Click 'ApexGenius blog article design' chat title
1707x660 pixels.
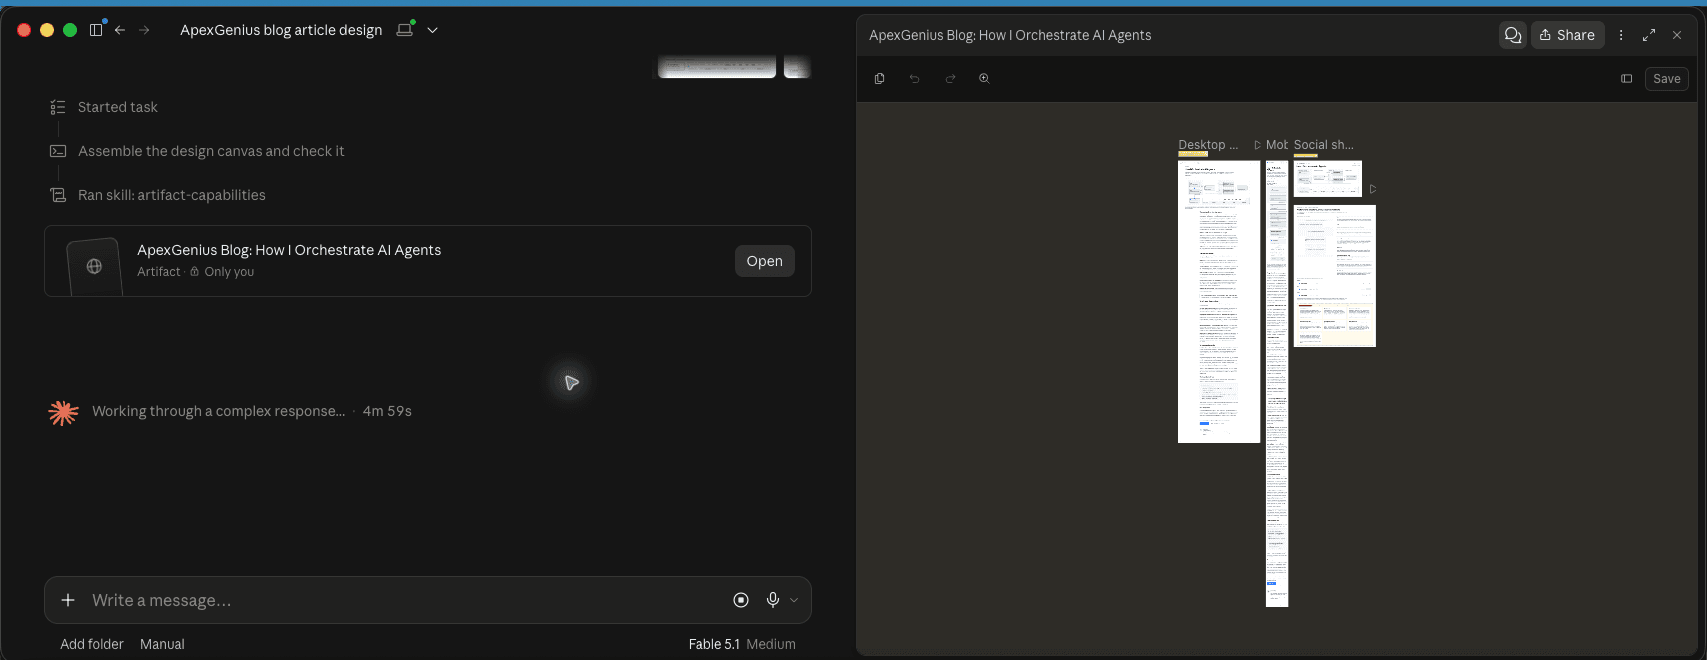point(281,30)
